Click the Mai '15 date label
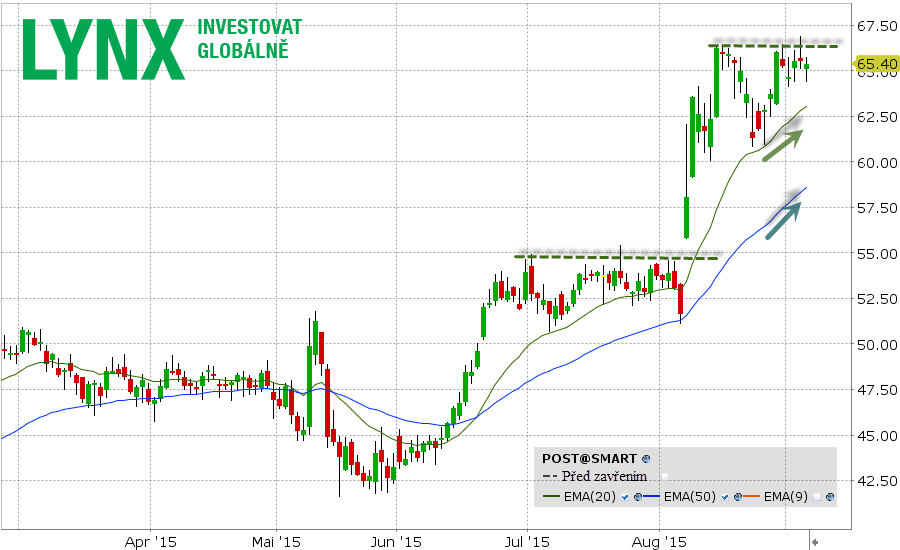The image size is (900, 550). 277,541
